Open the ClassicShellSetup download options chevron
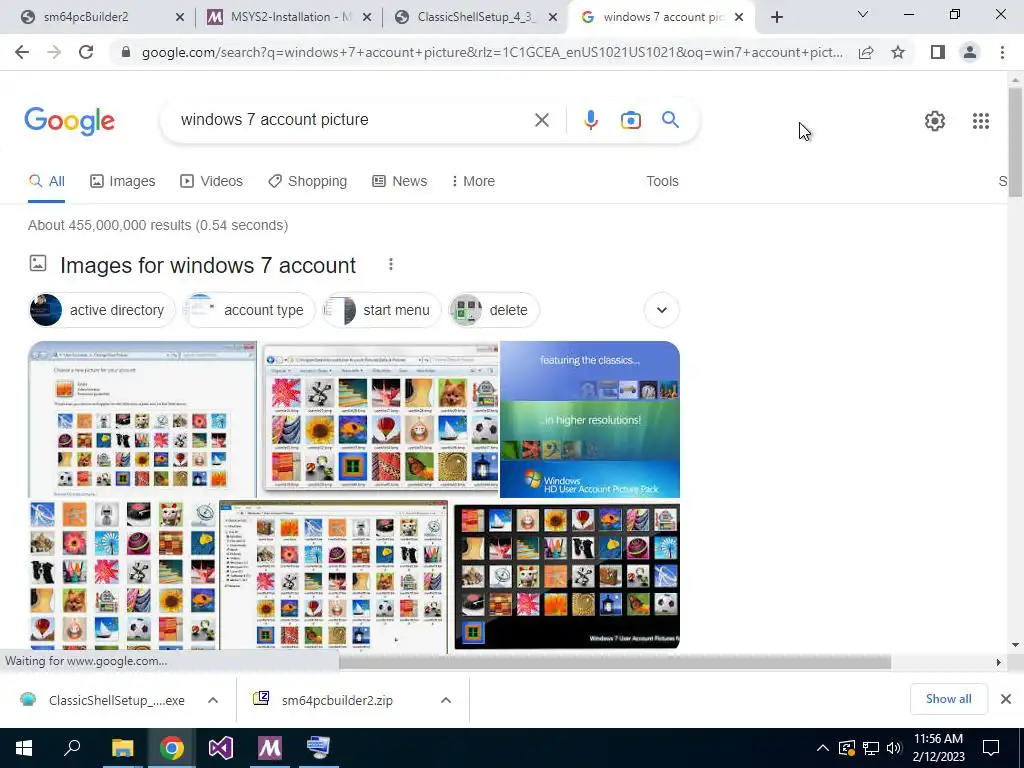This screenshot has width=1024, height=768. 212,700
